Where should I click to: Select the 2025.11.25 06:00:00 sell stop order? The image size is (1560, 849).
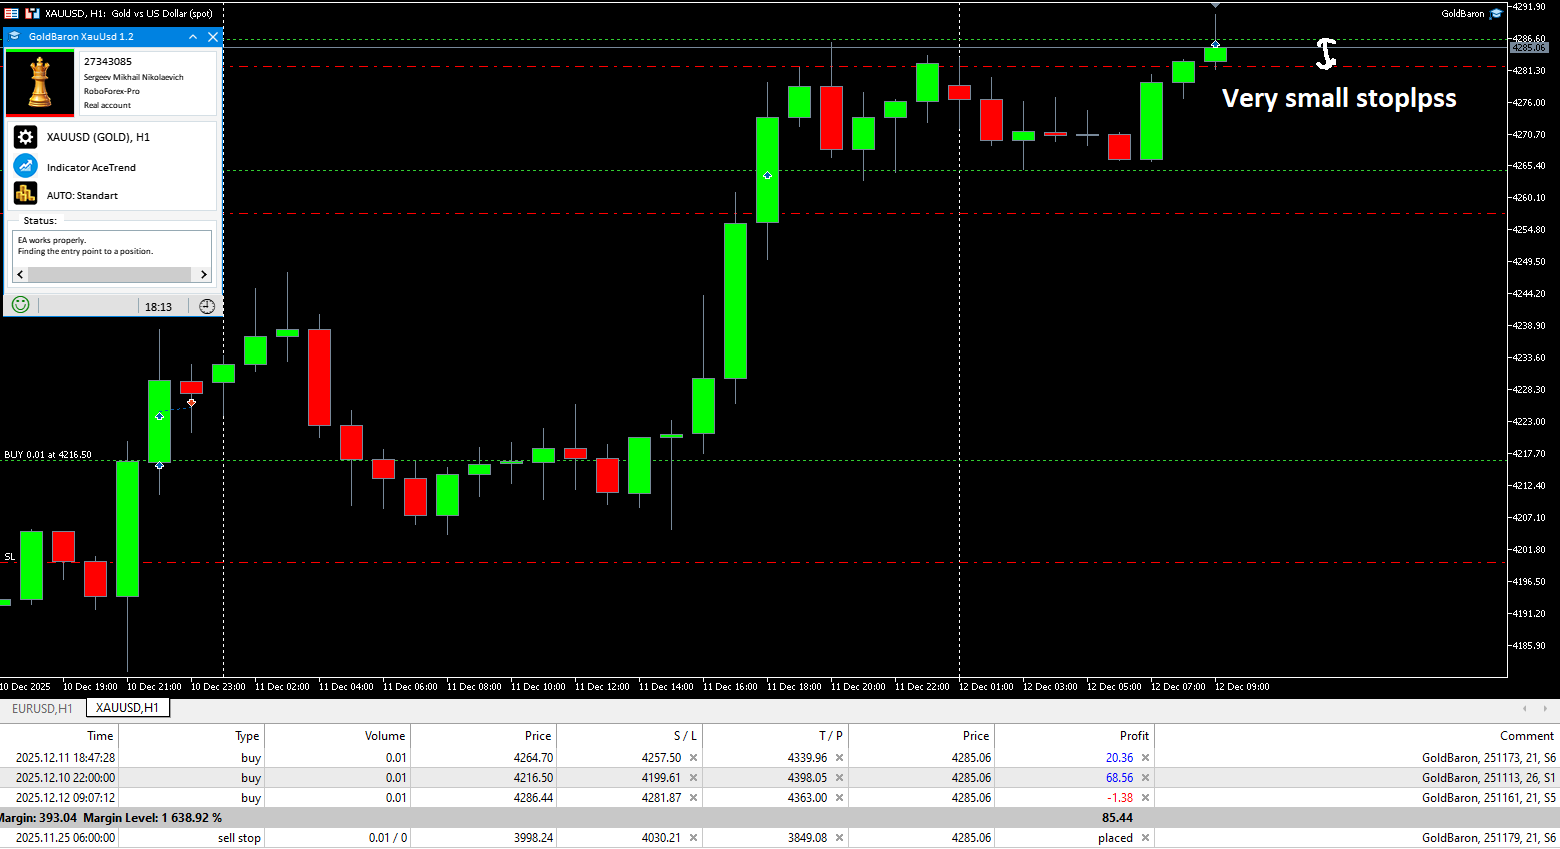780,838
